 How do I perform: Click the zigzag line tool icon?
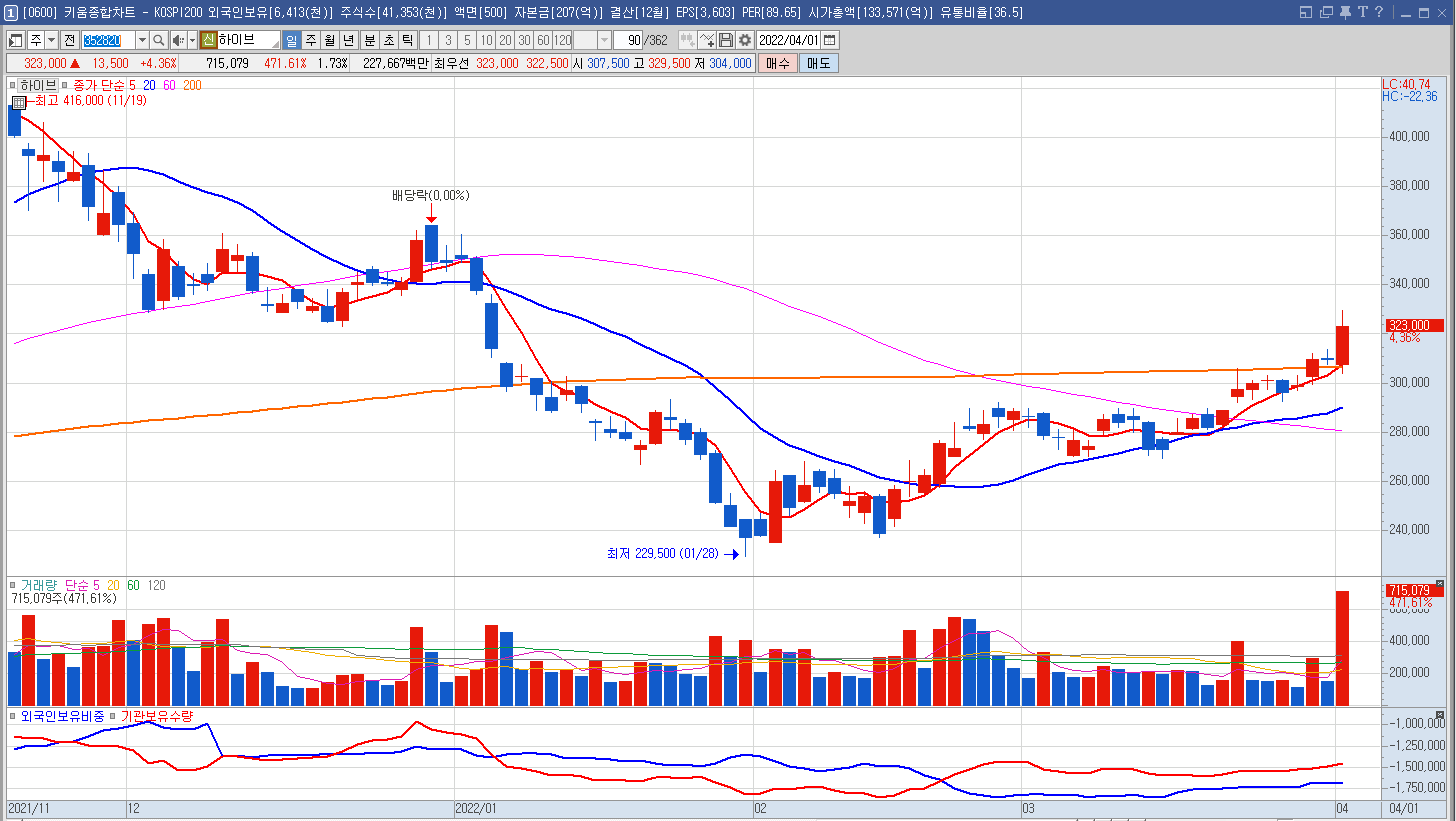707,40
